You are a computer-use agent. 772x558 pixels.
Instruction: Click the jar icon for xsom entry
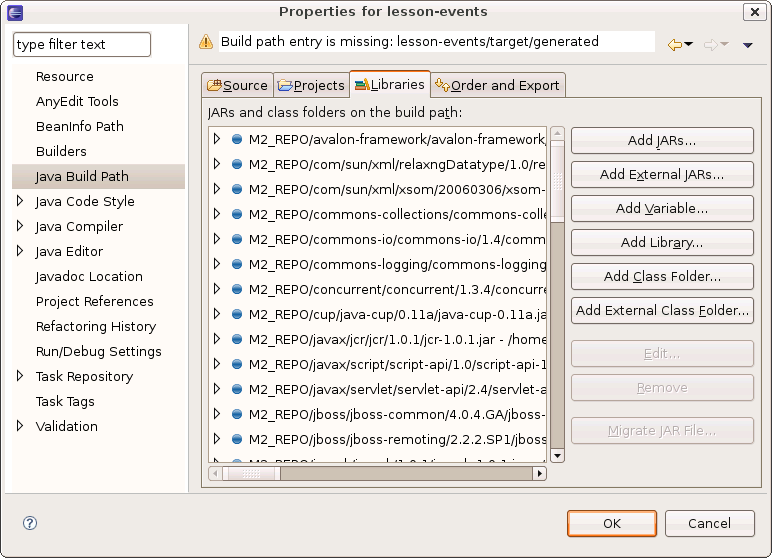(x=237, y=189)
